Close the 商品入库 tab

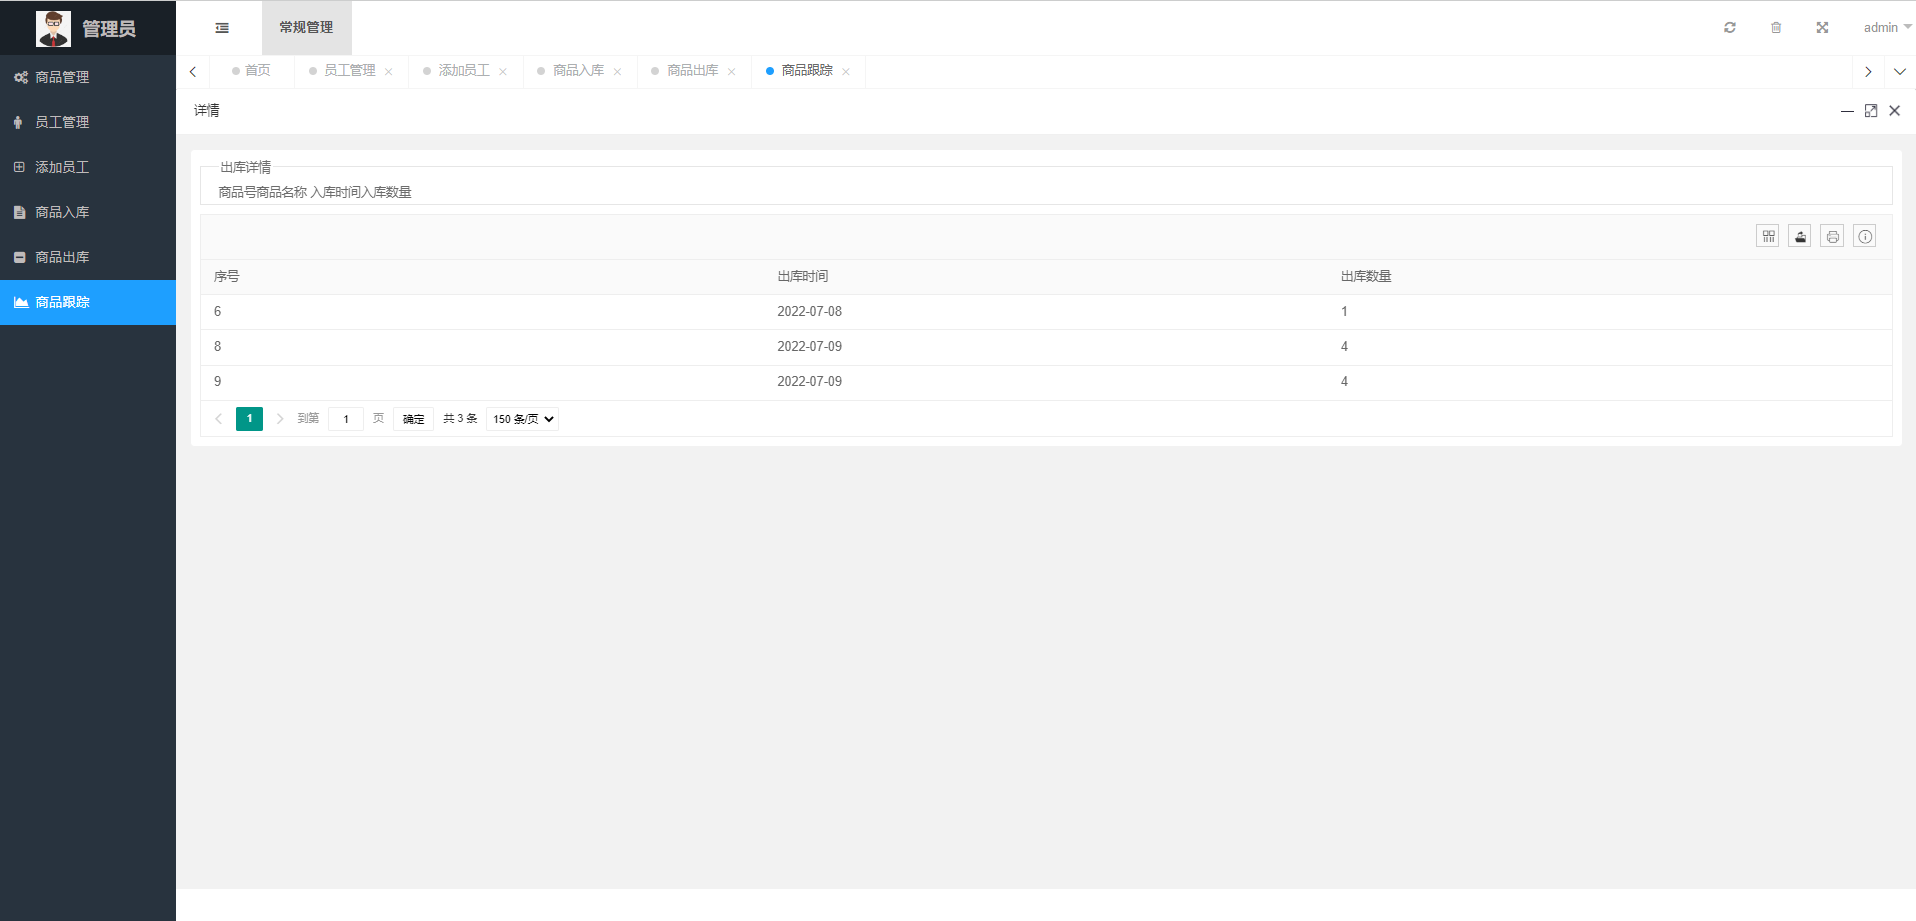(617, 71)
